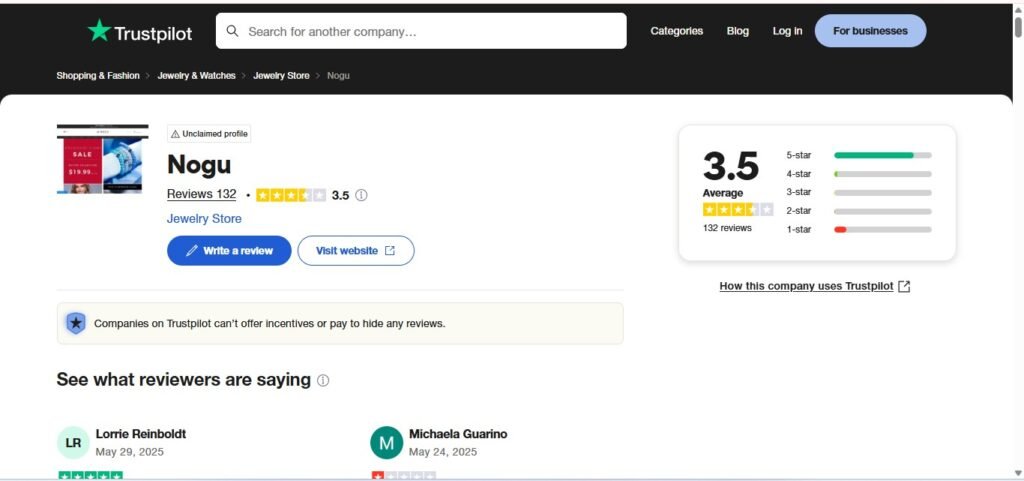The height and width of the screenshot is (481, 1024).
Task: Click reviewer name Lorrie Reinboldt
Action: point(141,434)
